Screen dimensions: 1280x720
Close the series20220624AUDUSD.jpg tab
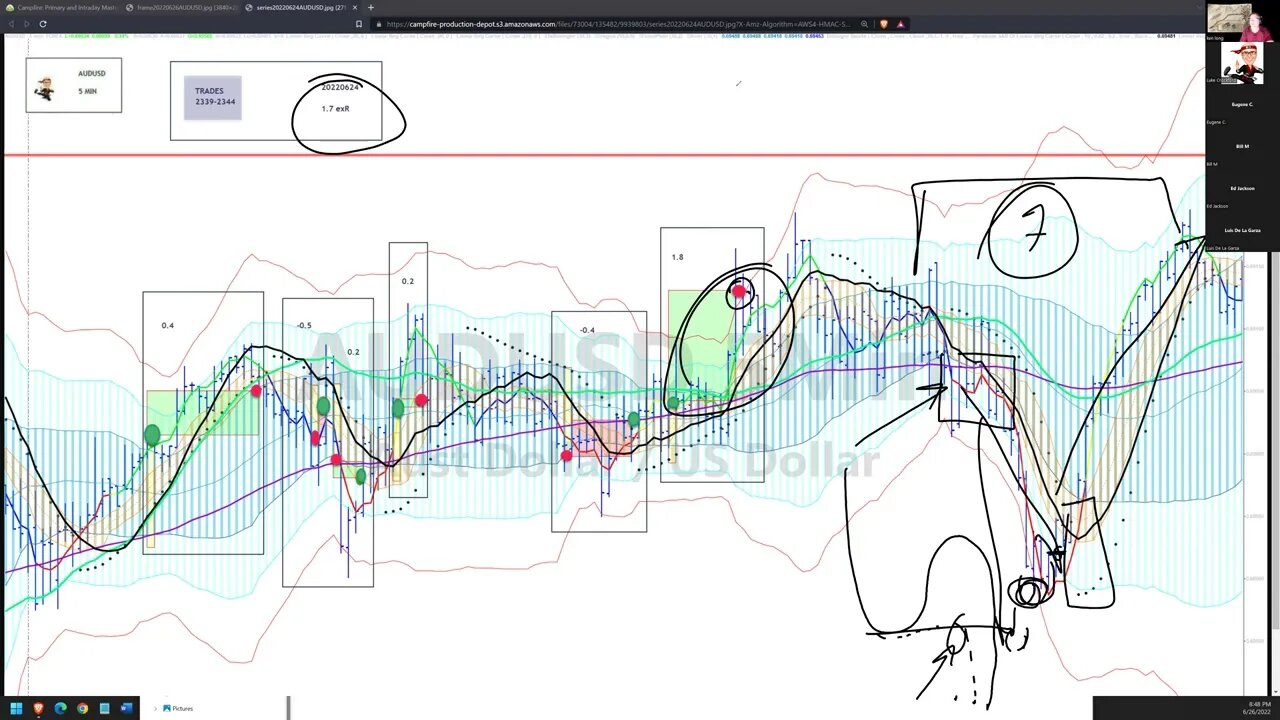point(355,7)
